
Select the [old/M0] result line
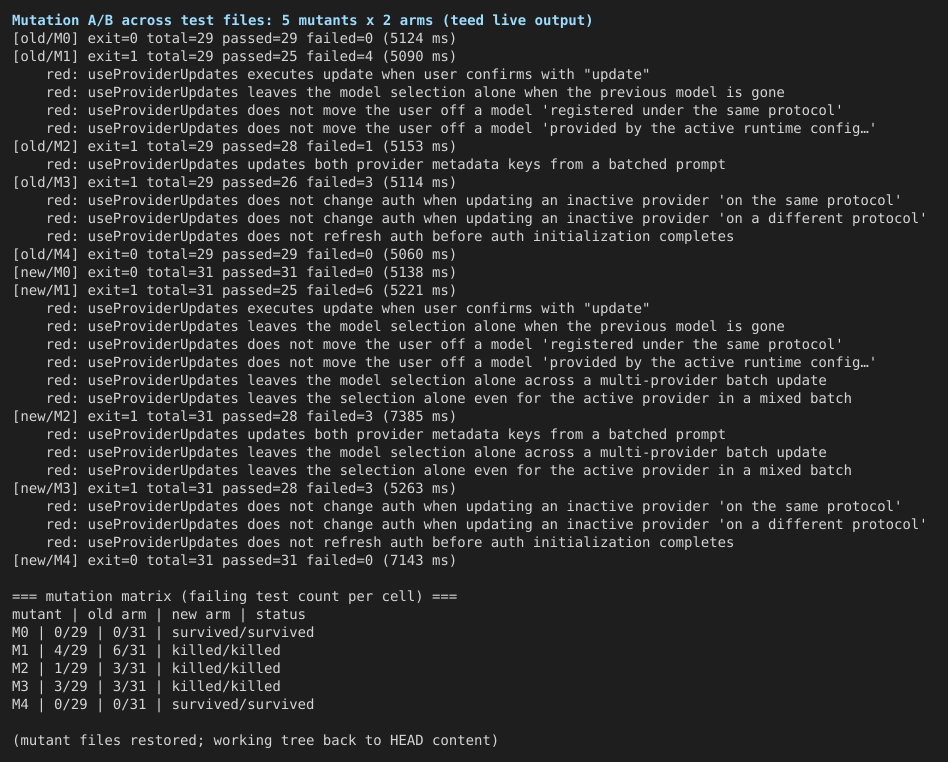click(234, 39)
